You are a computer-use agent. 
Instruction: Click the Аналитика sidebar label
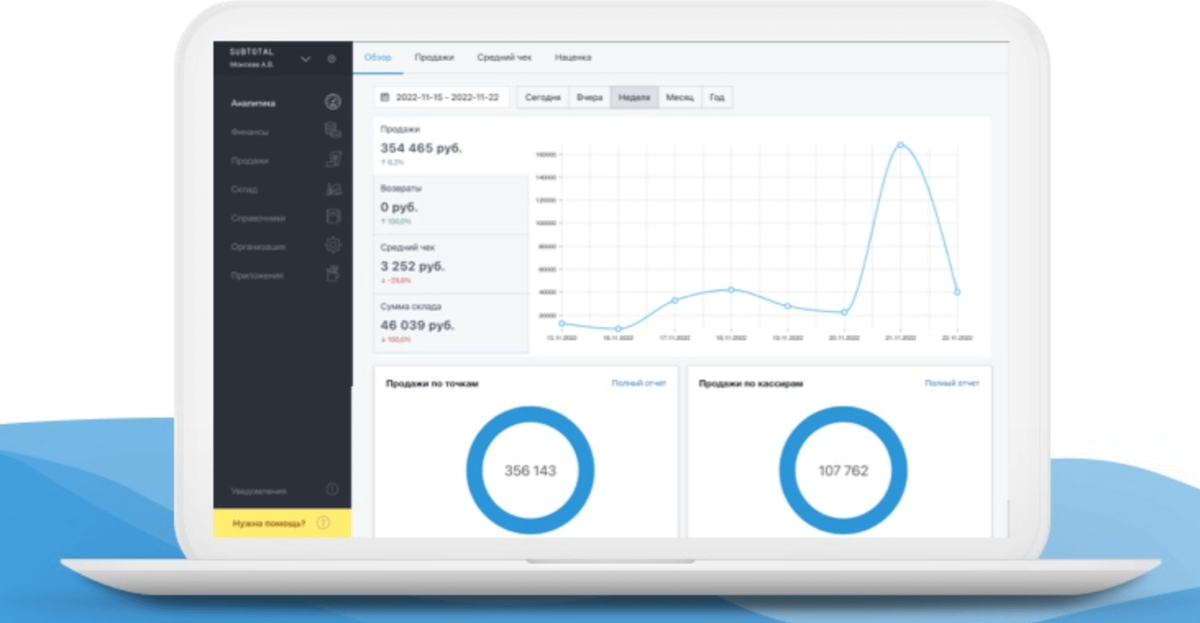point(254,103)
